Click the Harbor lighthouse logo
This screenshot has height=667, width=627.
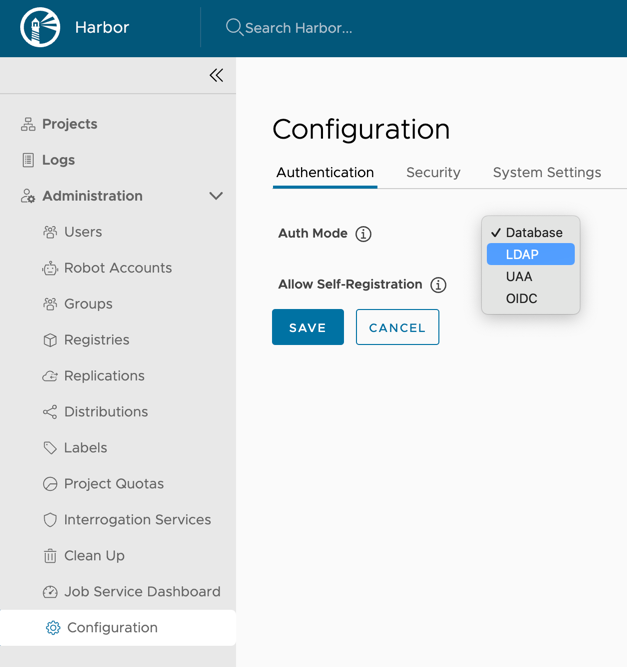(40, 28)
